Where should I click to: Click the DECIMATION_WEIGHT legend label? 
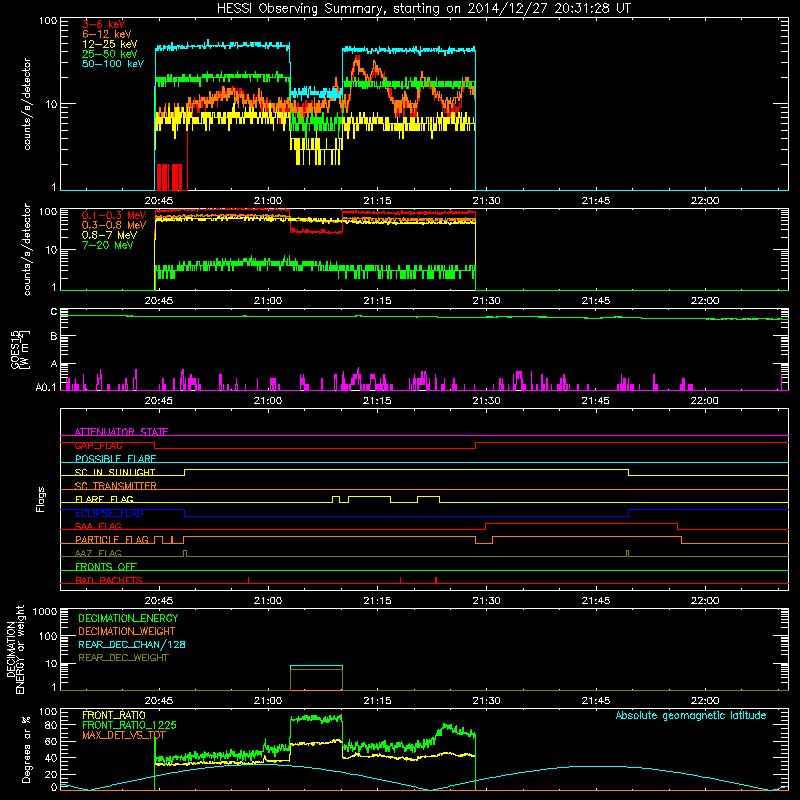point(127,631)
